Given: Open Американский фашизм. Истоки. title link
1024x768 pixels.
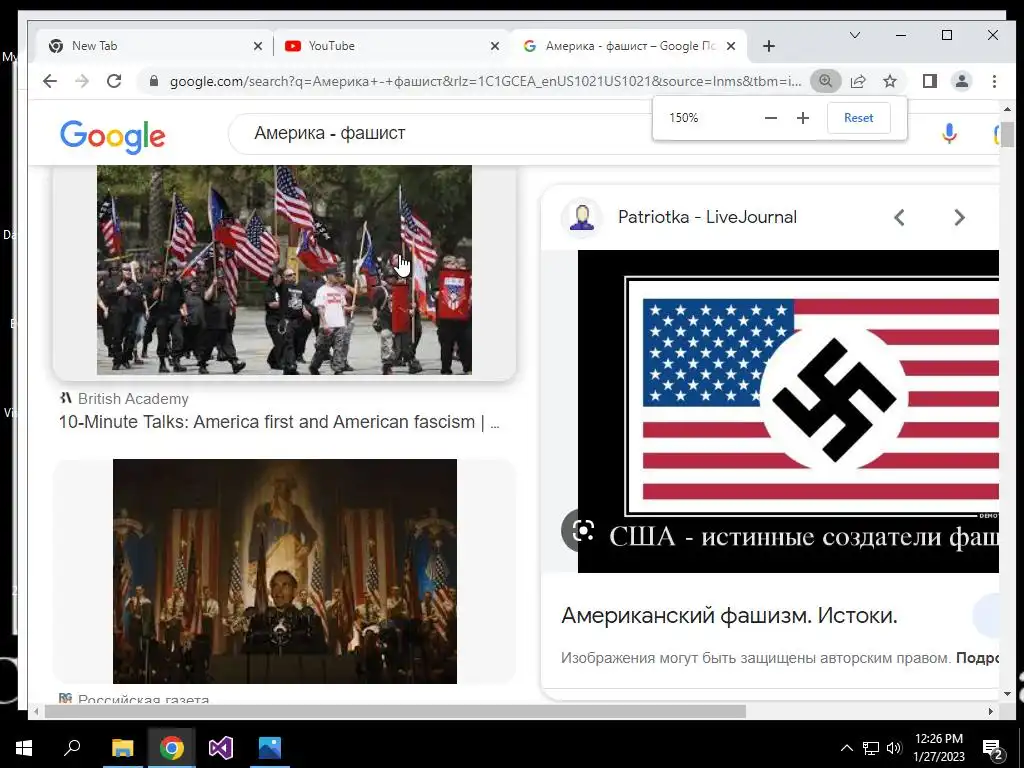Looking at the screenshot, I should (729, 615).
